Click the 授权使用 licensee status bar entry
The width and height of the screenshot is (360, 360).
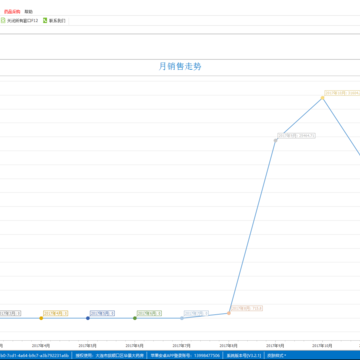[109, 356]
